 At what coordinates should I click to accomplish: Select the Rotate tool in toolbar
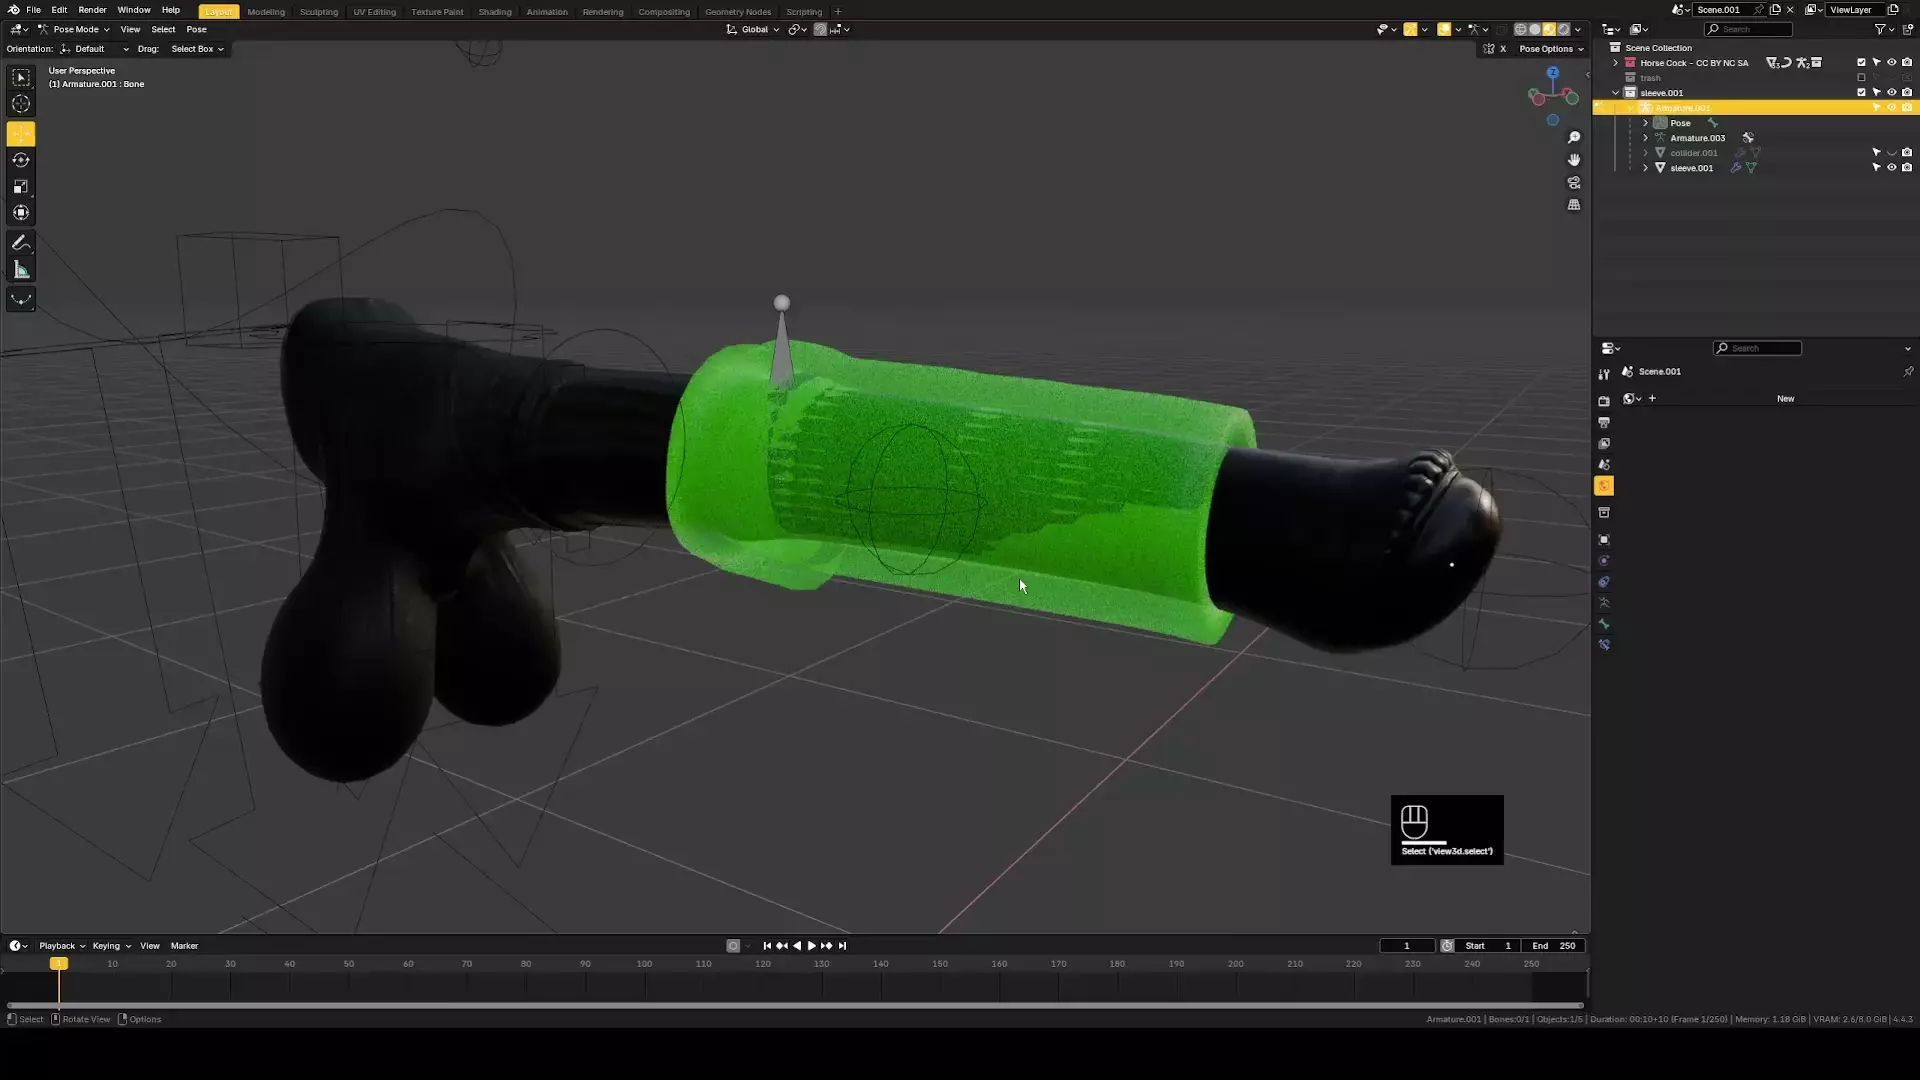[21, 160]
